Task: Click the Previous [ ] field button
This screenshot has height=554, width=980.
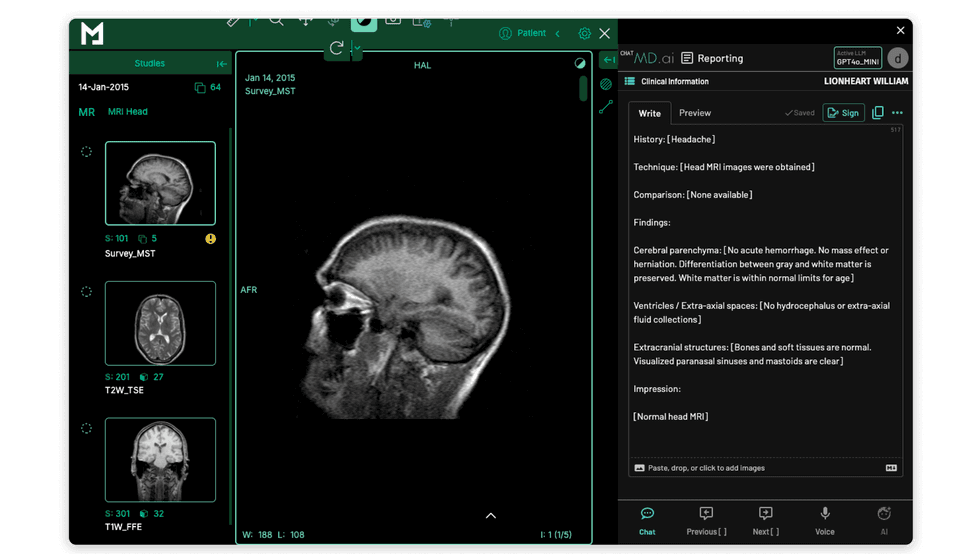Action: point(706,521)
